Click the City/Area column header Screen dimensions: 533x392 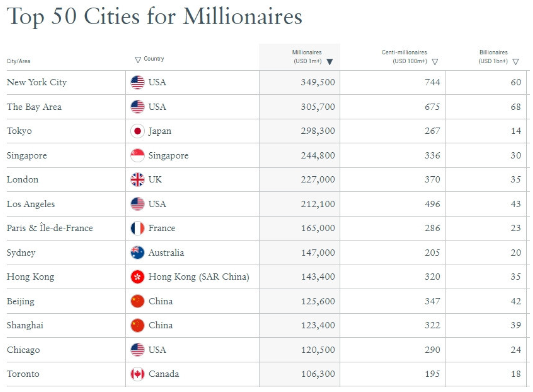point(18,61)
